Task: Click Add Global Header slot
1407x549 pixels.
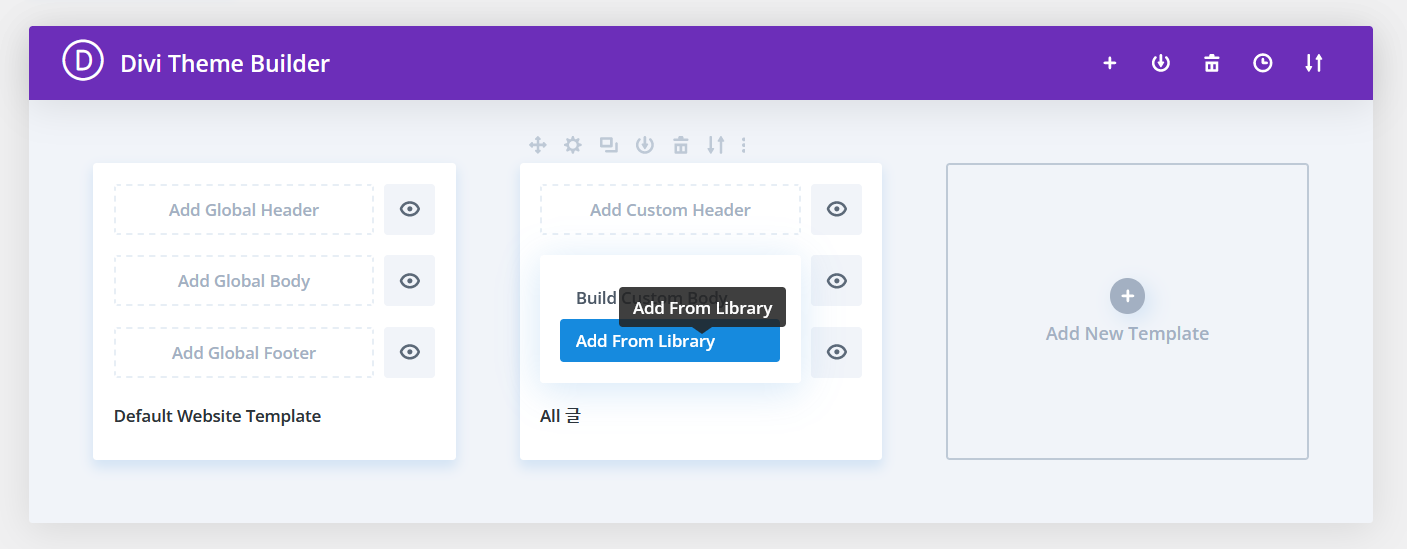Action: tap(244, 210)
